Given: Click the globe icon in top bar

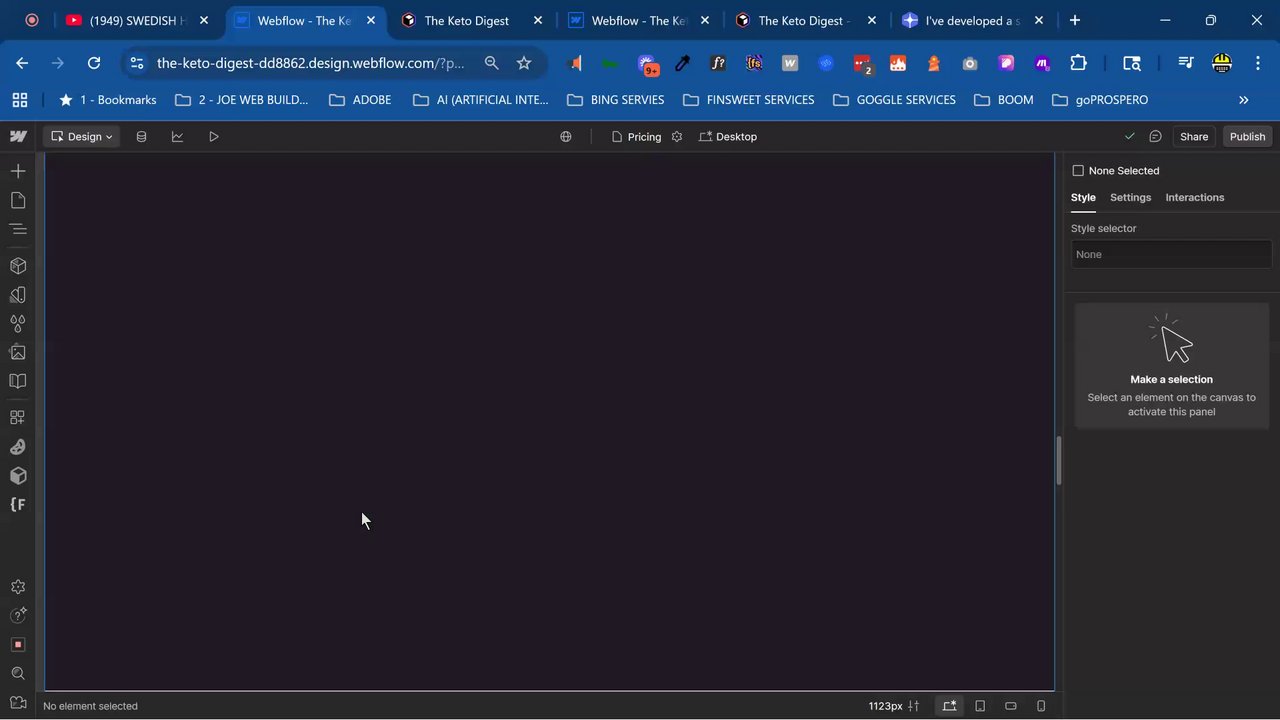Looking at the screenshot, I should (x=566, y=136).
